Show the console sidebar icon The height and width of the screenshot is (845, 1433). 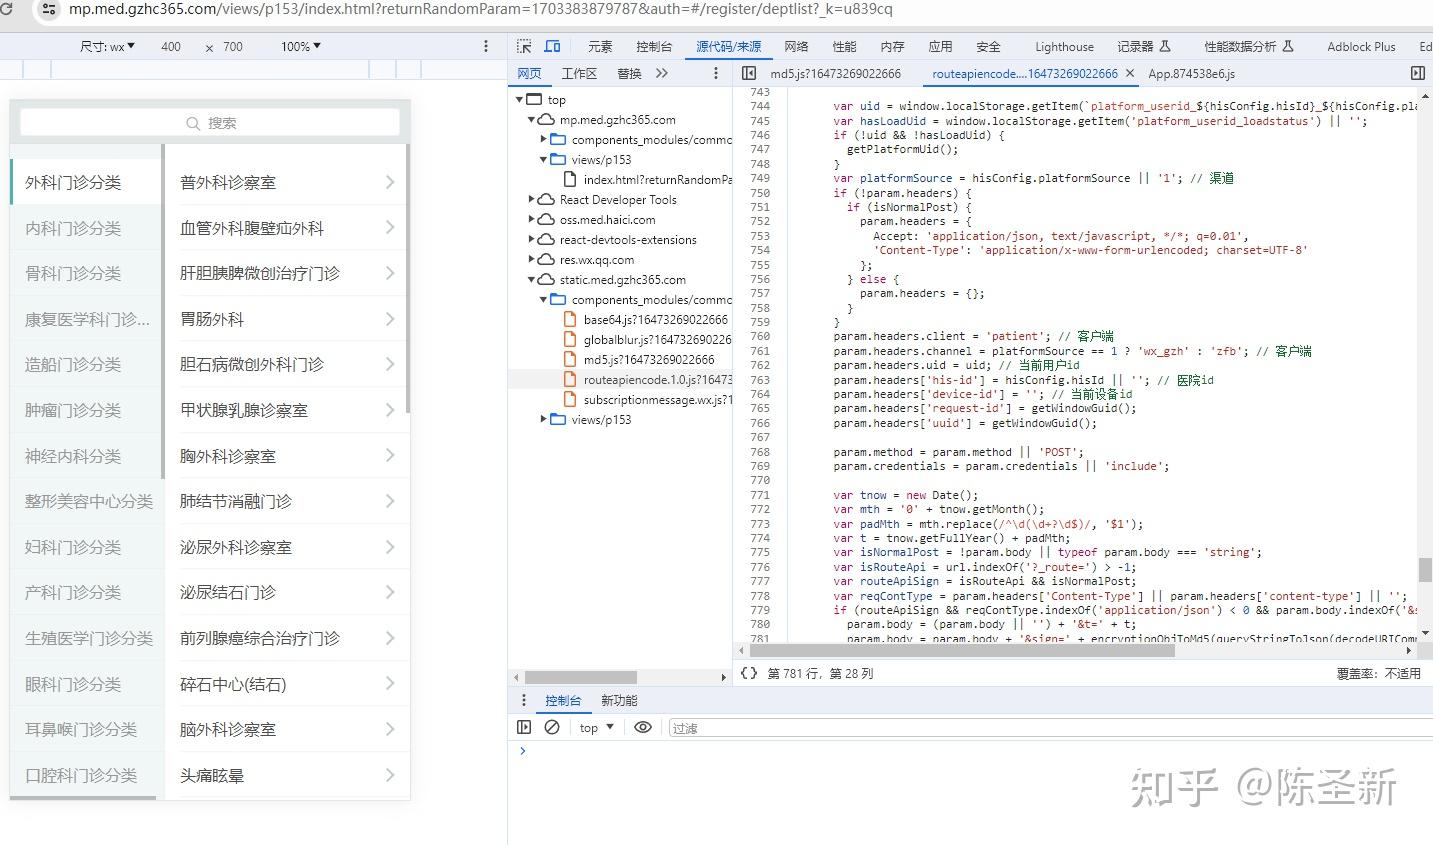pyautogui.click(x=524, y=727)
